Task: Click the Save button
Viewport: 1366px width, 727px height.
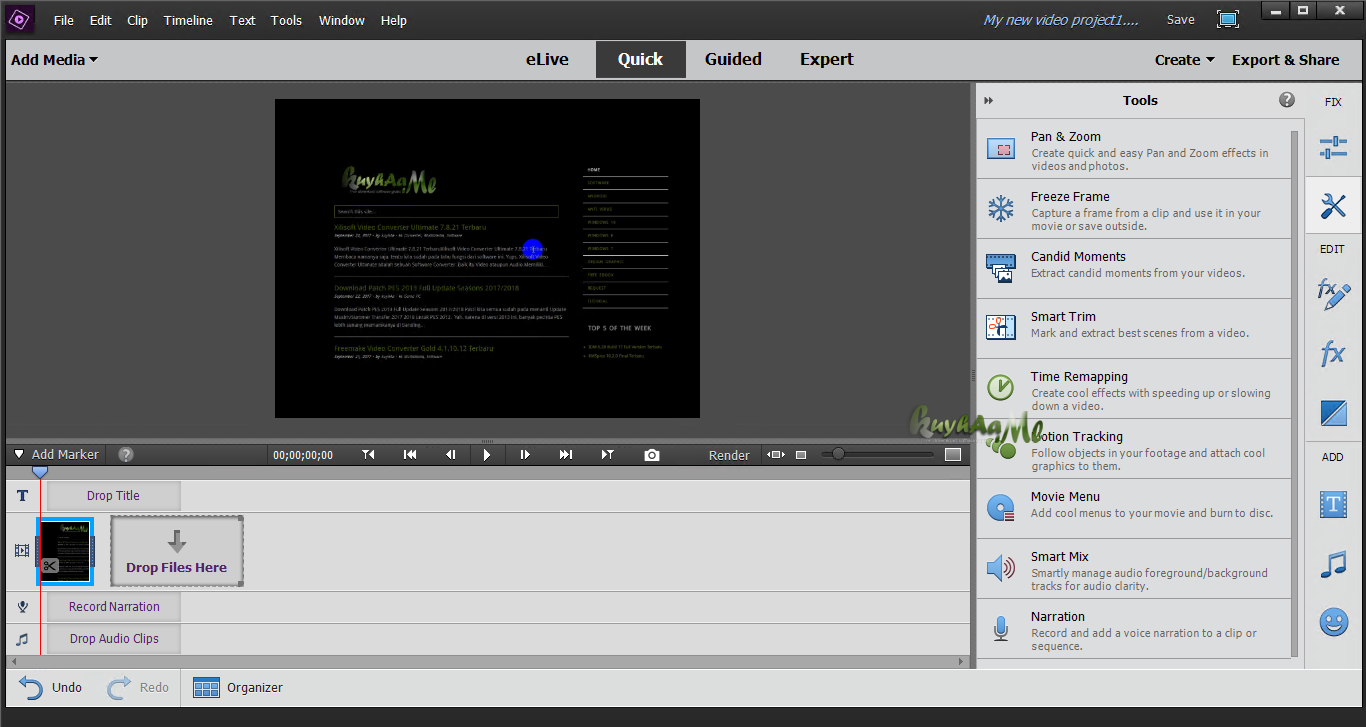Action: coord(1181,19)
